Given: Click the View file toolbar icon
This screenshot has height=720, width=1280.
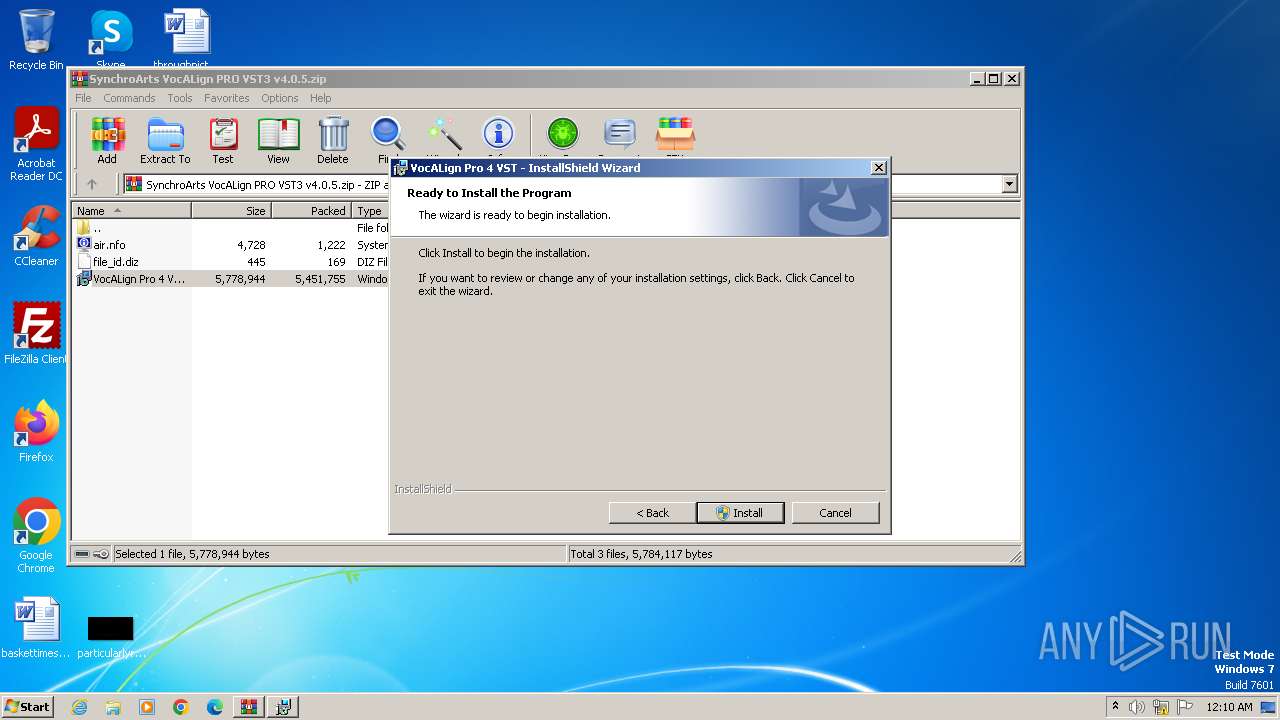Looking at the screenshot, I should (278, 140).
